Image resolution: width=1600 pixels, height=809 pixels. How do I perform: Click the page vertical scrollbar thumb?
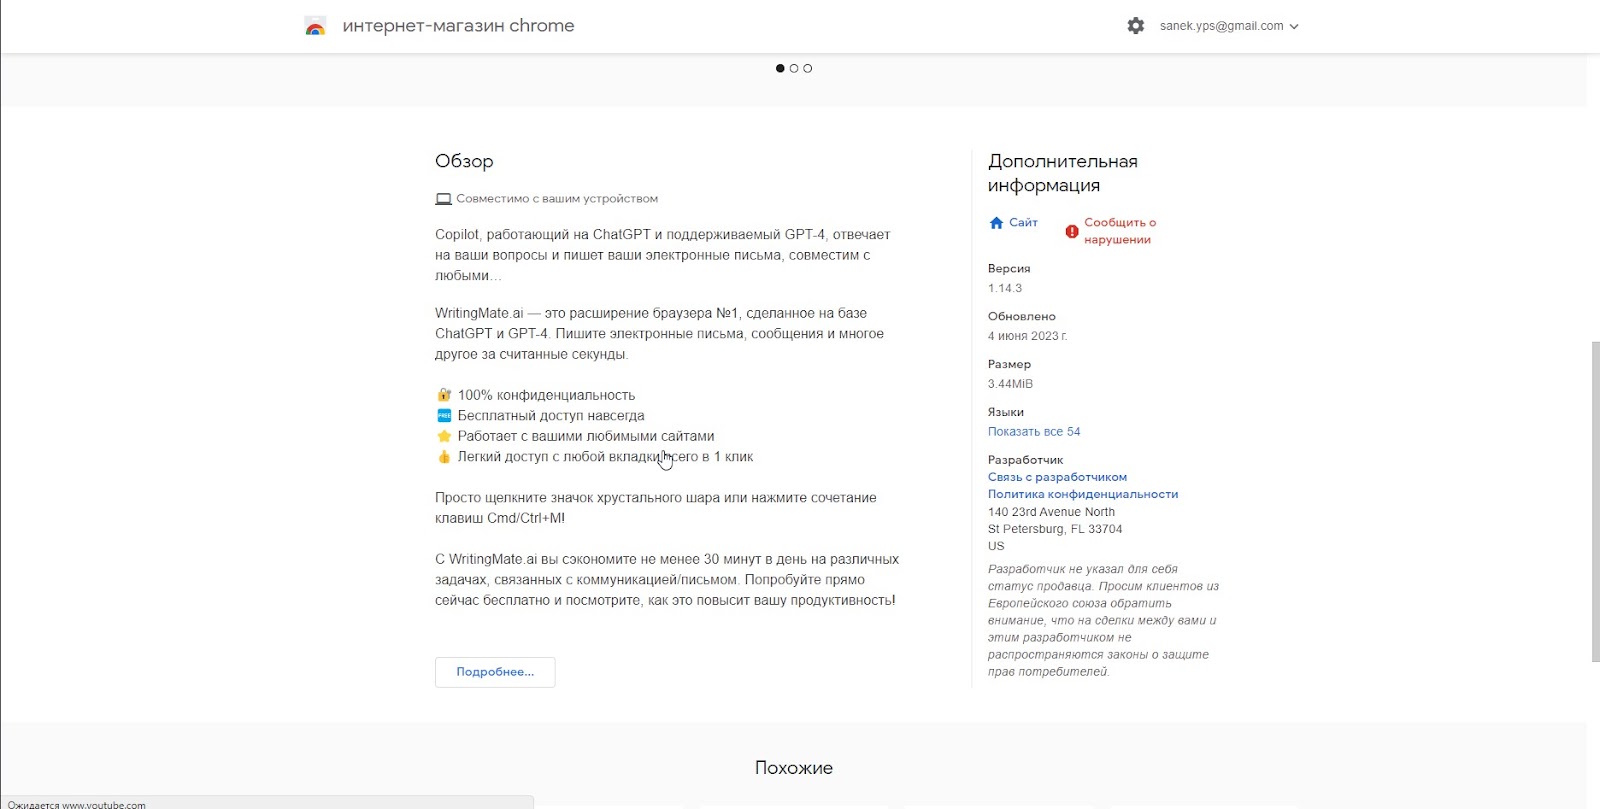(1594, 501)
